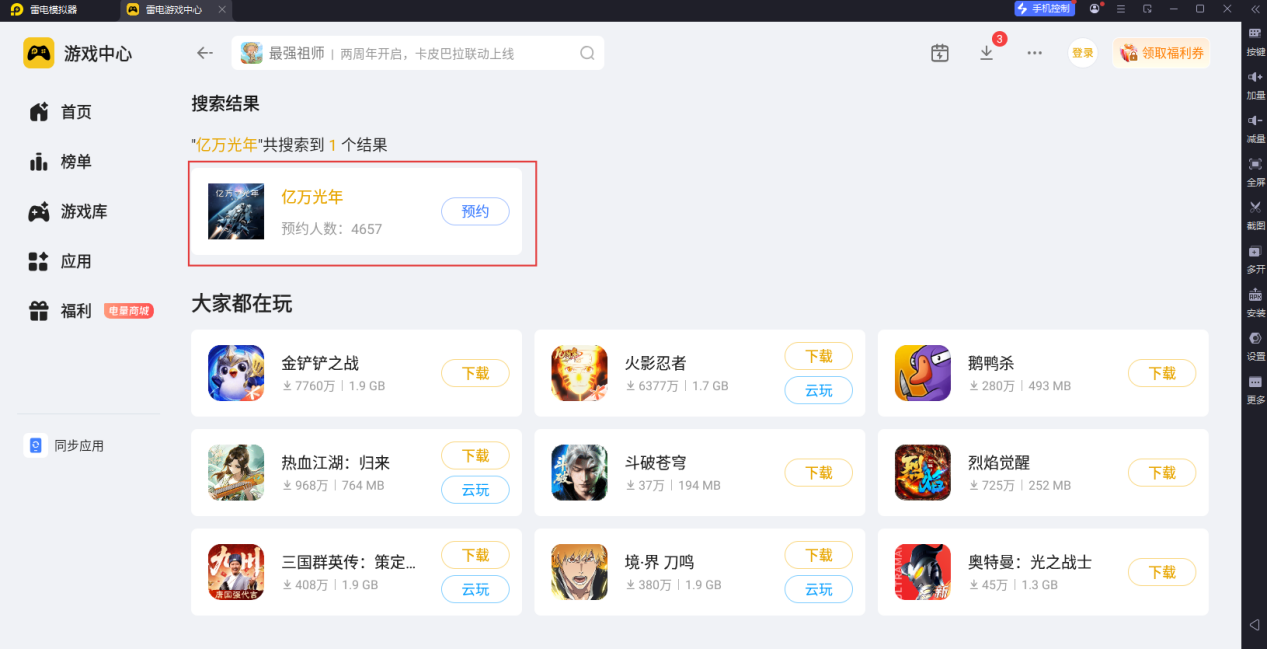Click the 全屏 fullscreen icon
Screen dimensions: 1267x649
[1255, 171]
